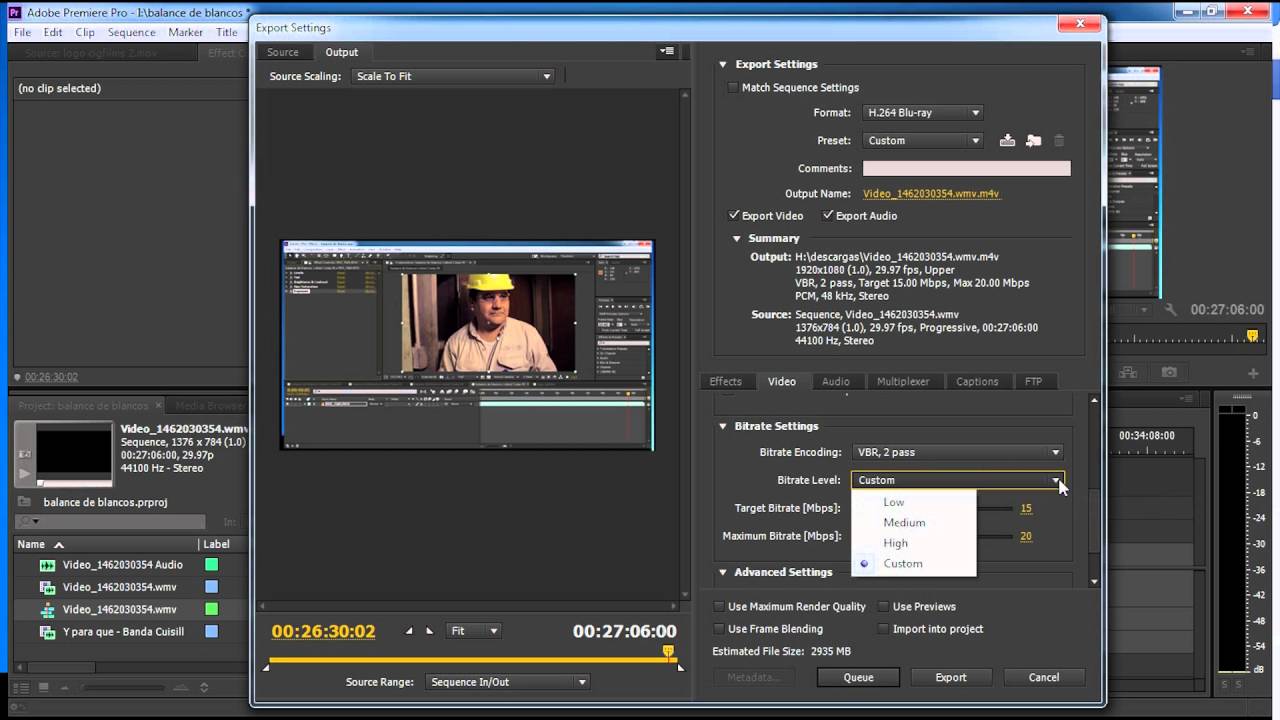Click the Output Name link Video_1462030354.wmv.m4v

point(931,195)
